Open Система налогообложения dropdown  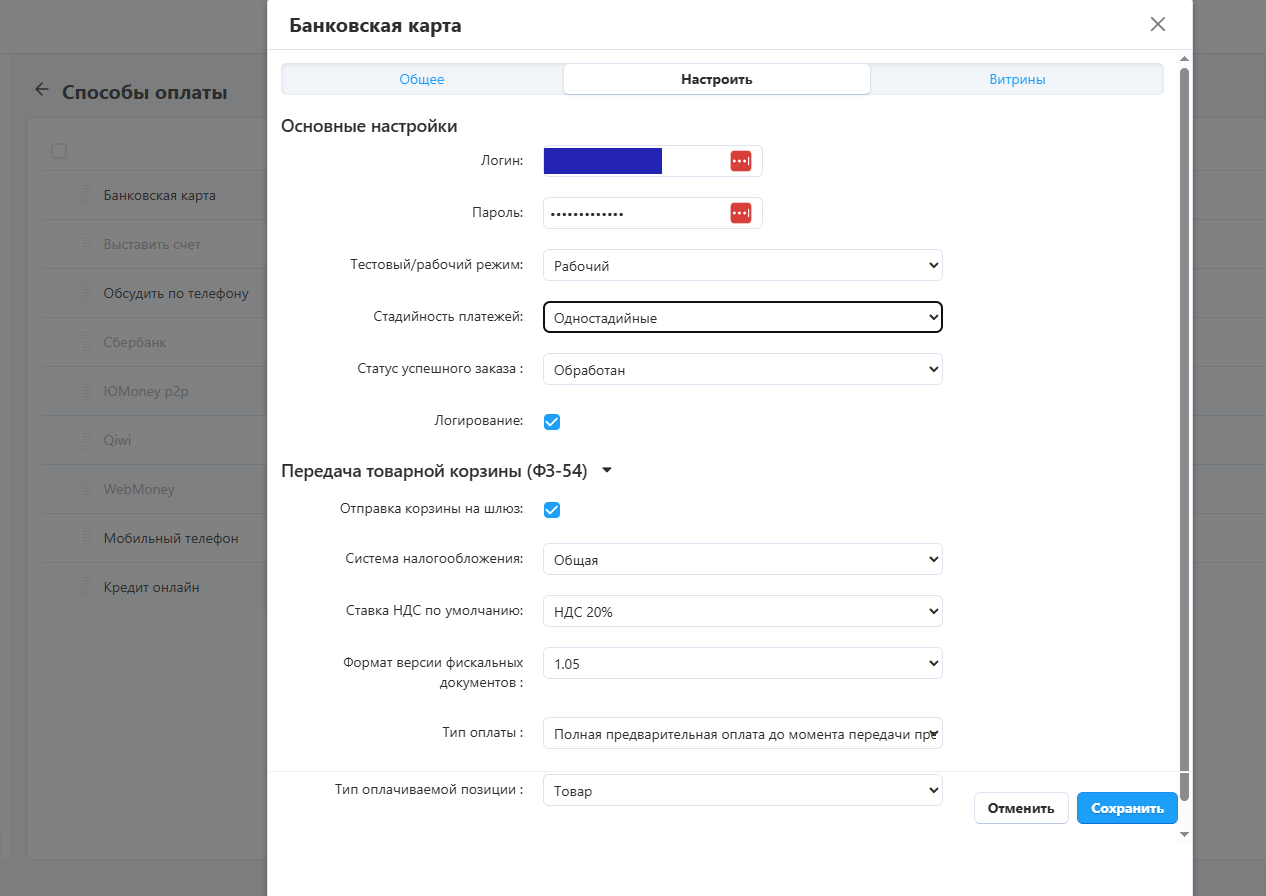tap(743, 559)
